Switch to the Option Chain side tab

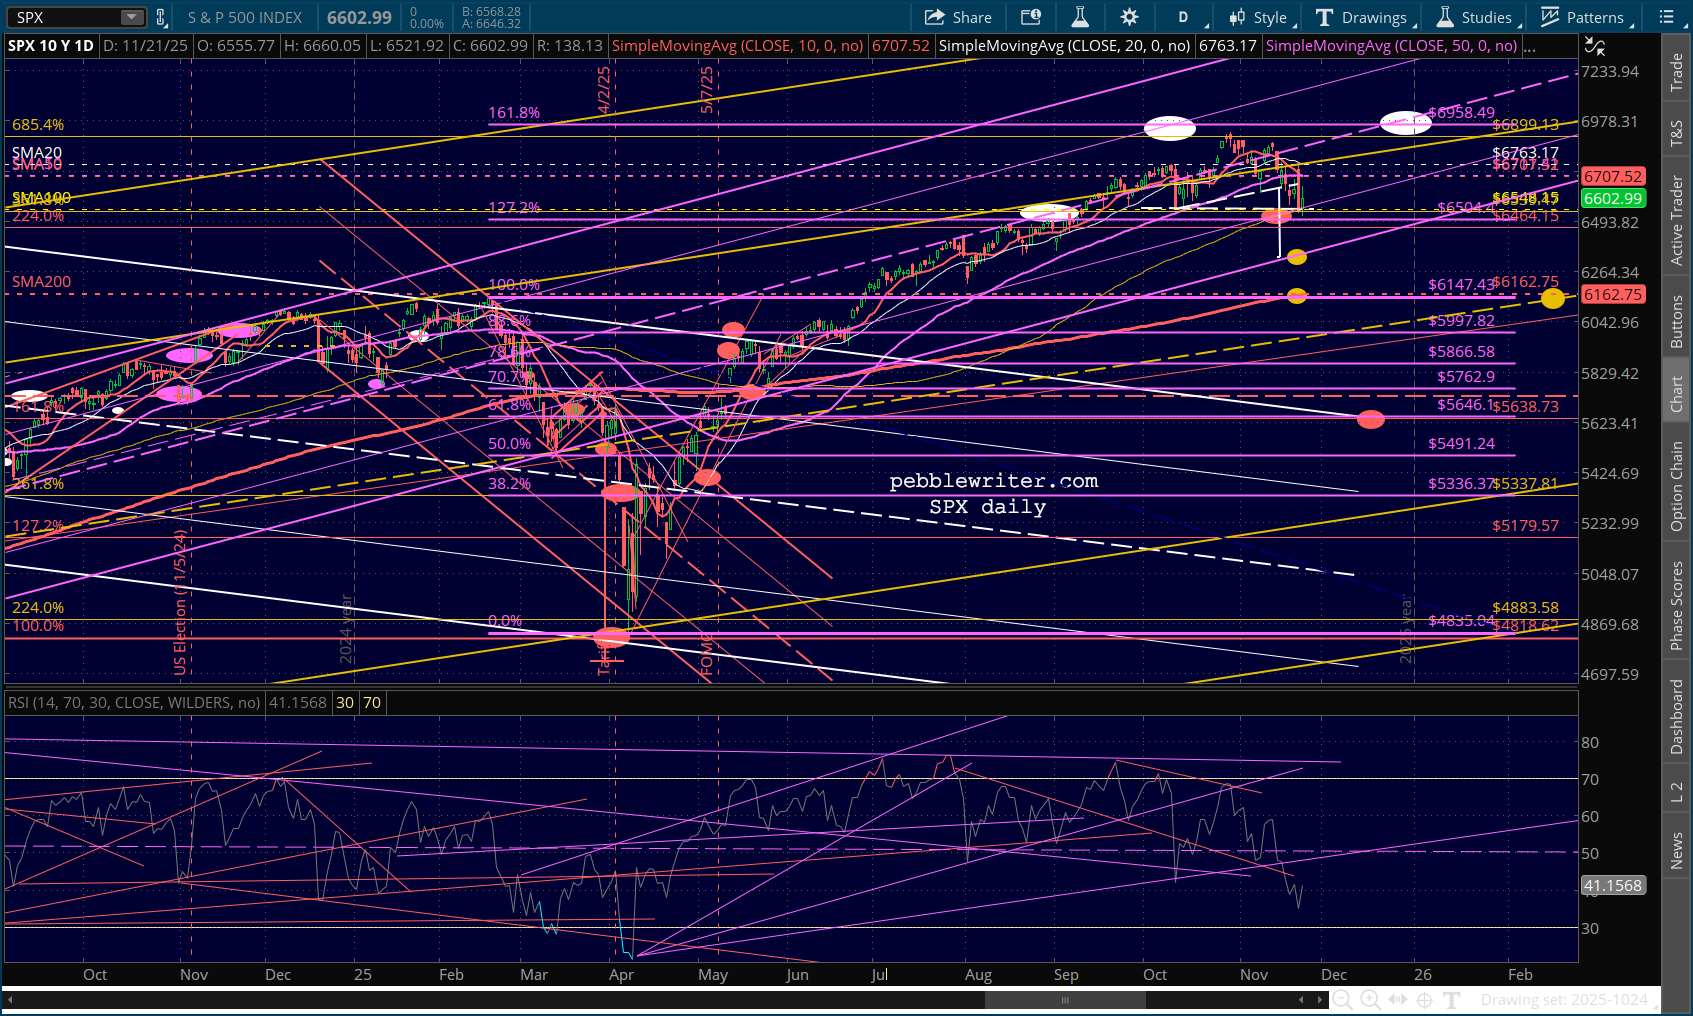(x=1677, y=486)
